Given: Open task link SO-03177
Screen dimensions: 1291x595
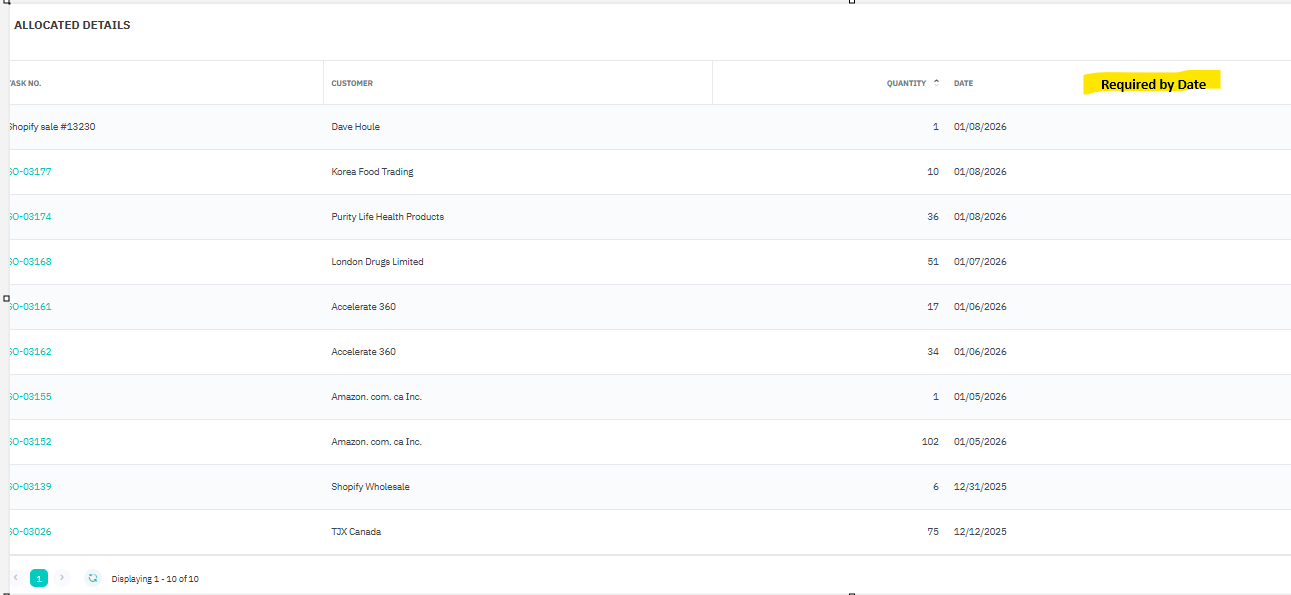Looking at the screenshot, I should tap(30, 172).
